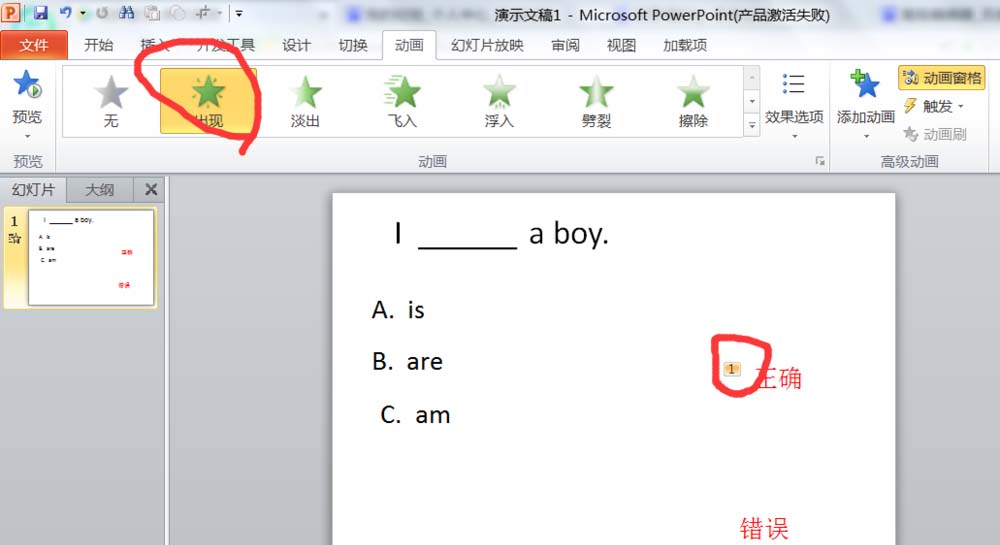Select the 'A. is' option text
This screenshot has width=1000, height=545.
(x=398, y=310)
